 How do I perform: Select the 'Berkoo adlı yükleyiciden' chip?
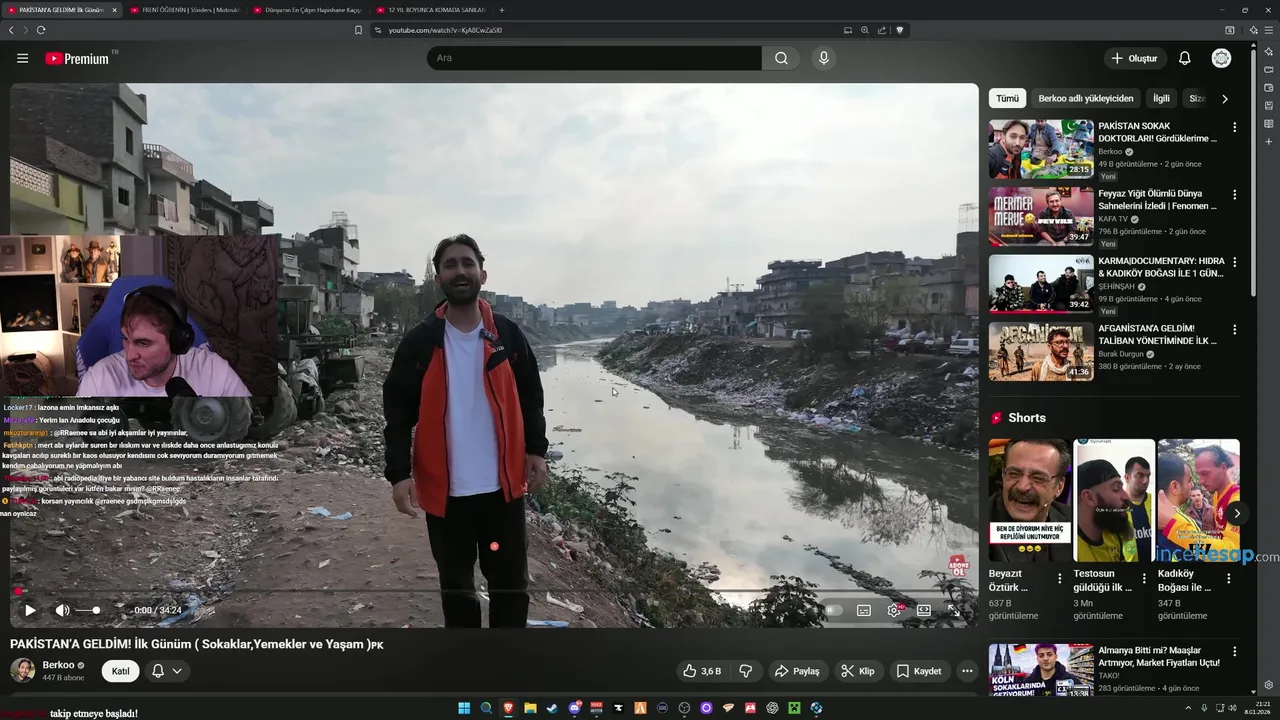(1085, 98)
